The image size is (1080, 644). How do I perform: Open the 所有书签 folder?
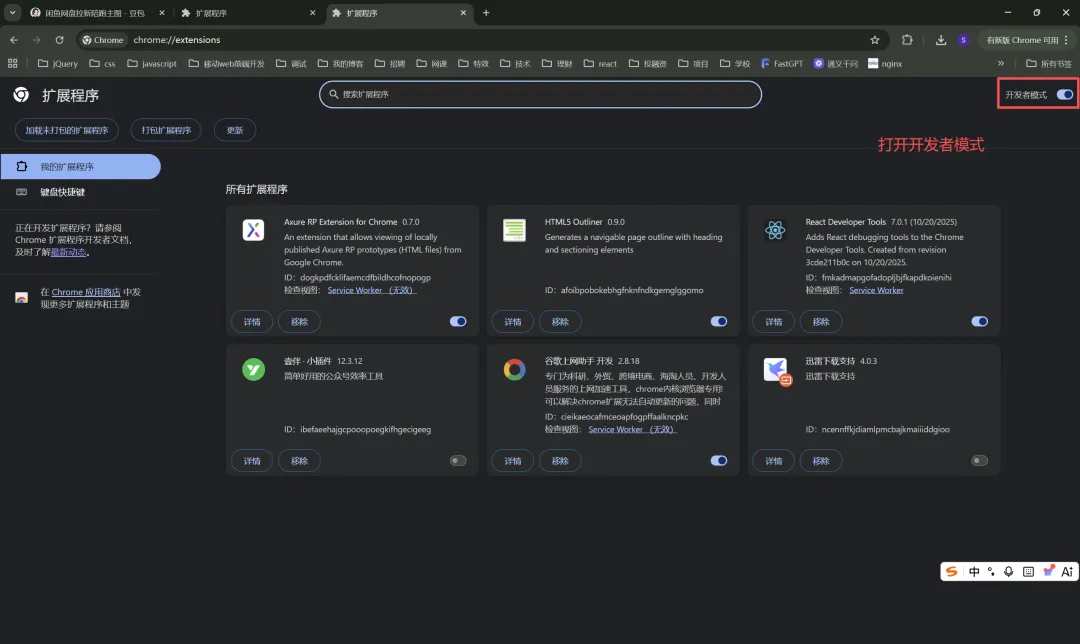[x=1049, y=63]
